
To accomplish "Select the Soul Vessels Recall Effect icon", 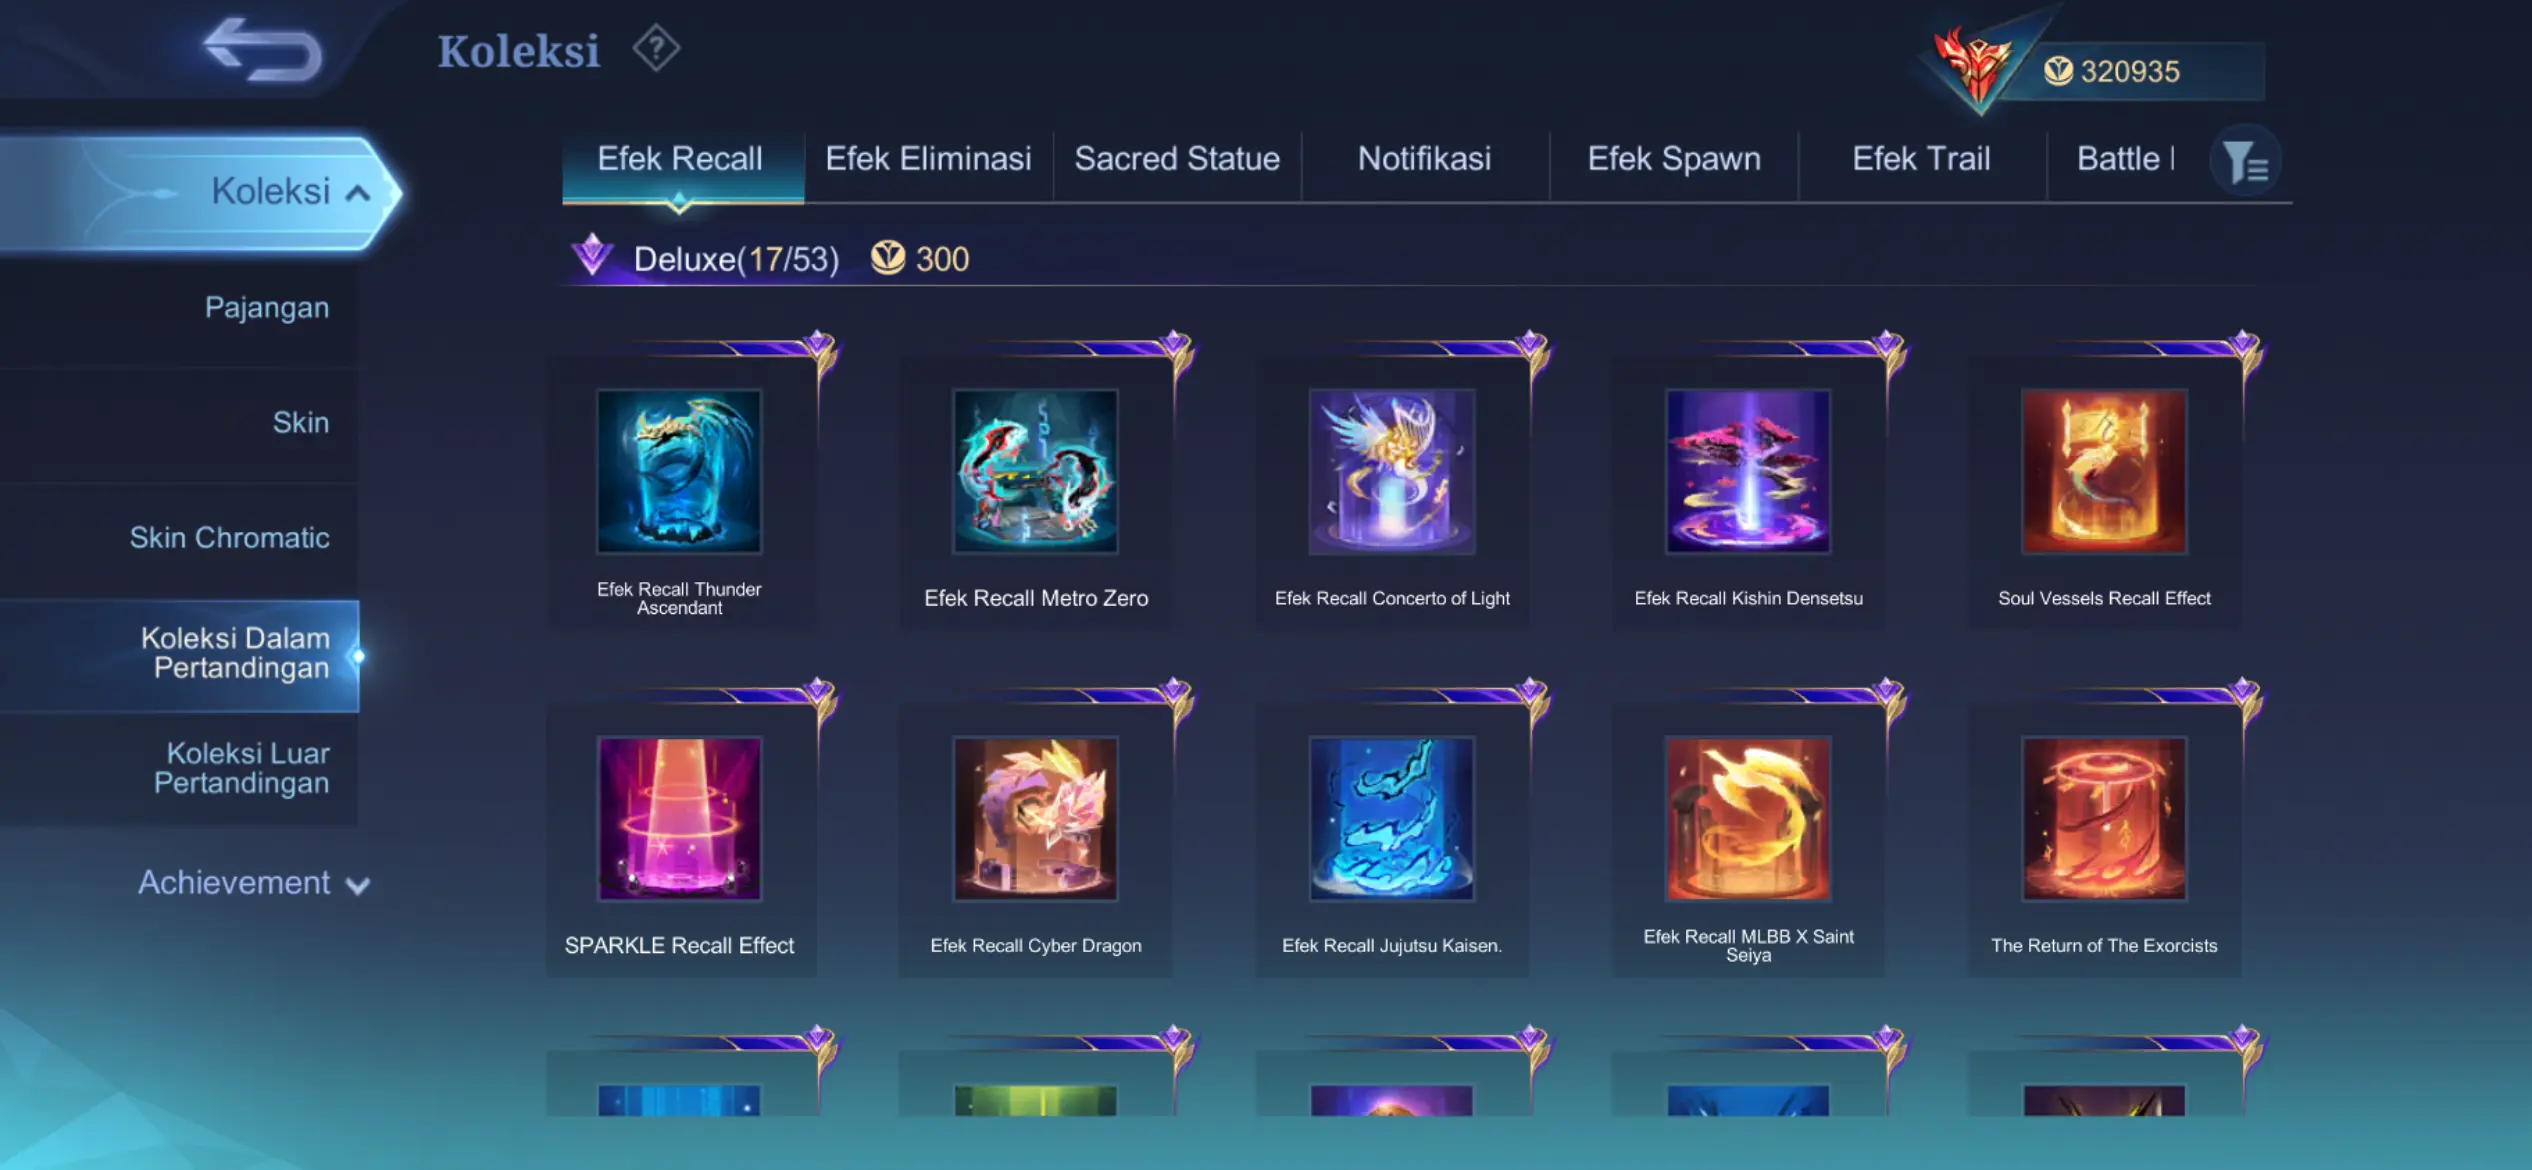I will pos(2104,471).
